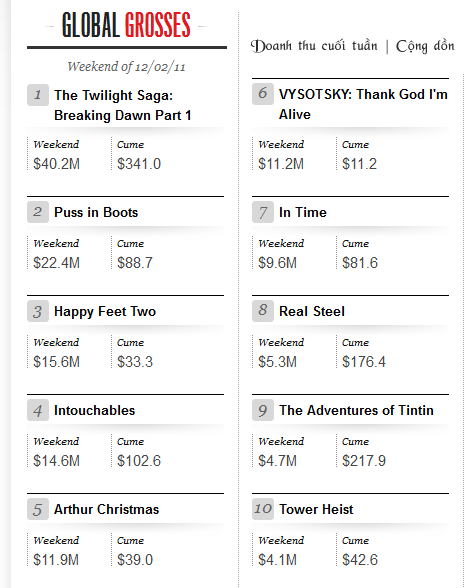This screenshot has width=468, height=588.
Task: Open The Twilight Saga: Breaking Dawn title
Action: coord(123,105)
